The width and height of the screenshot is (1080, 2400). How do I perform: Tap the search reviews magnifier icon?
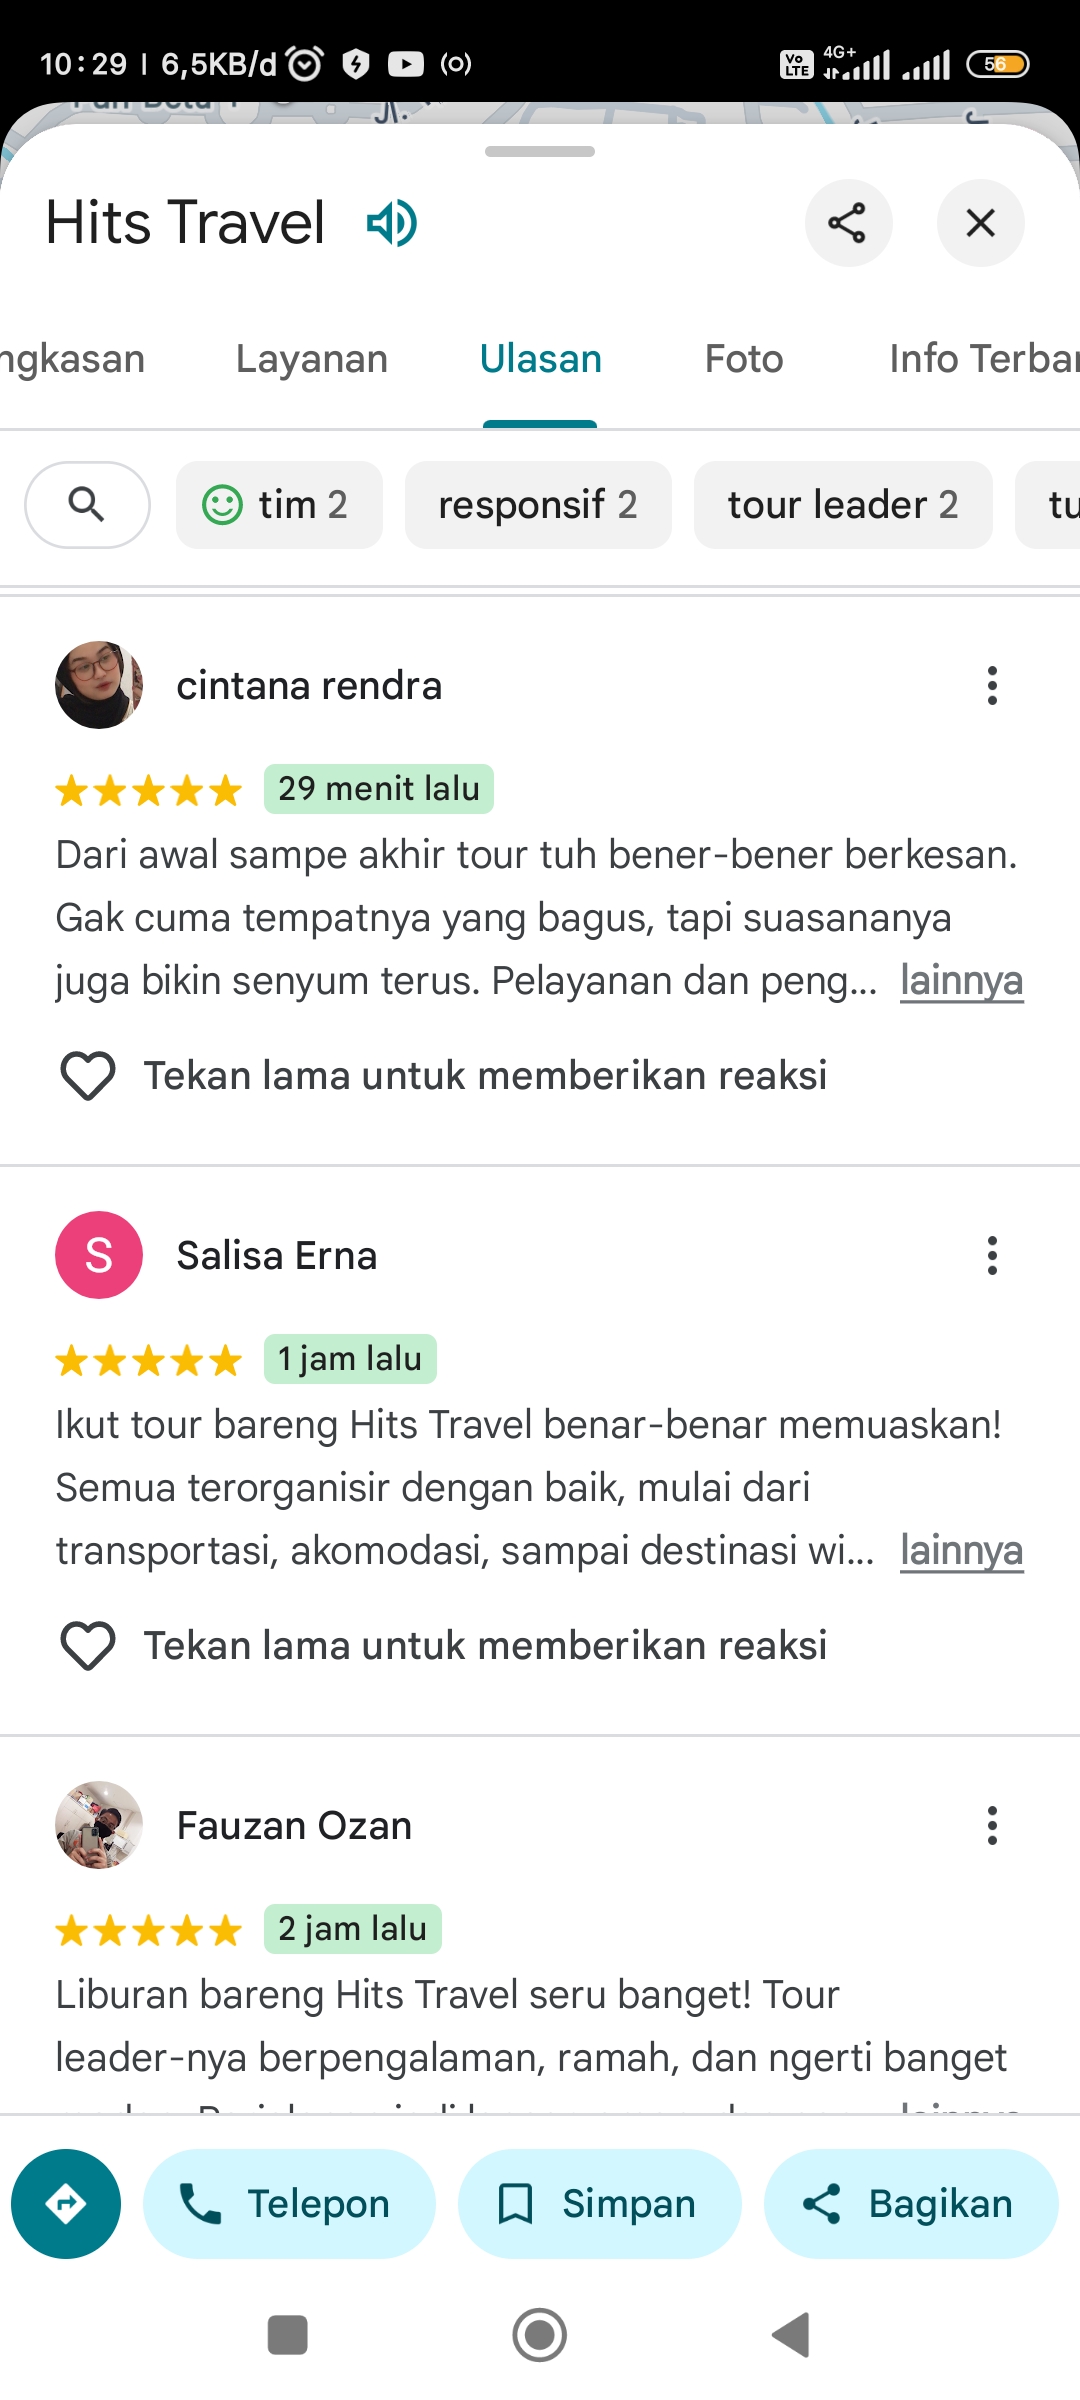pyautogui.click(x=87, y=505)
